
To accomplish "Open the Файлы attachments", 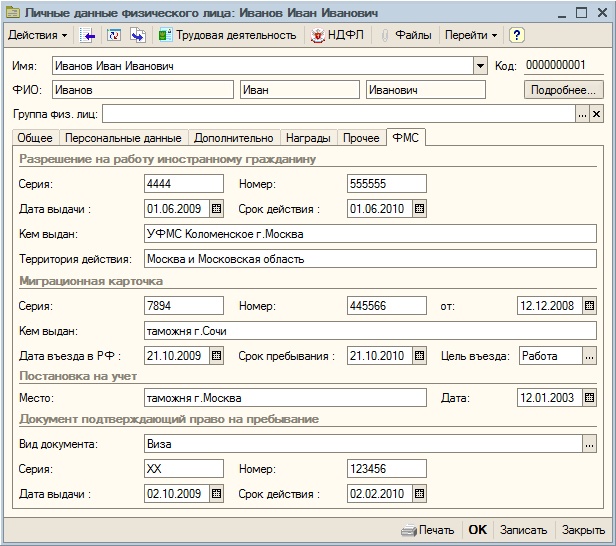I will tap(406, 35).
